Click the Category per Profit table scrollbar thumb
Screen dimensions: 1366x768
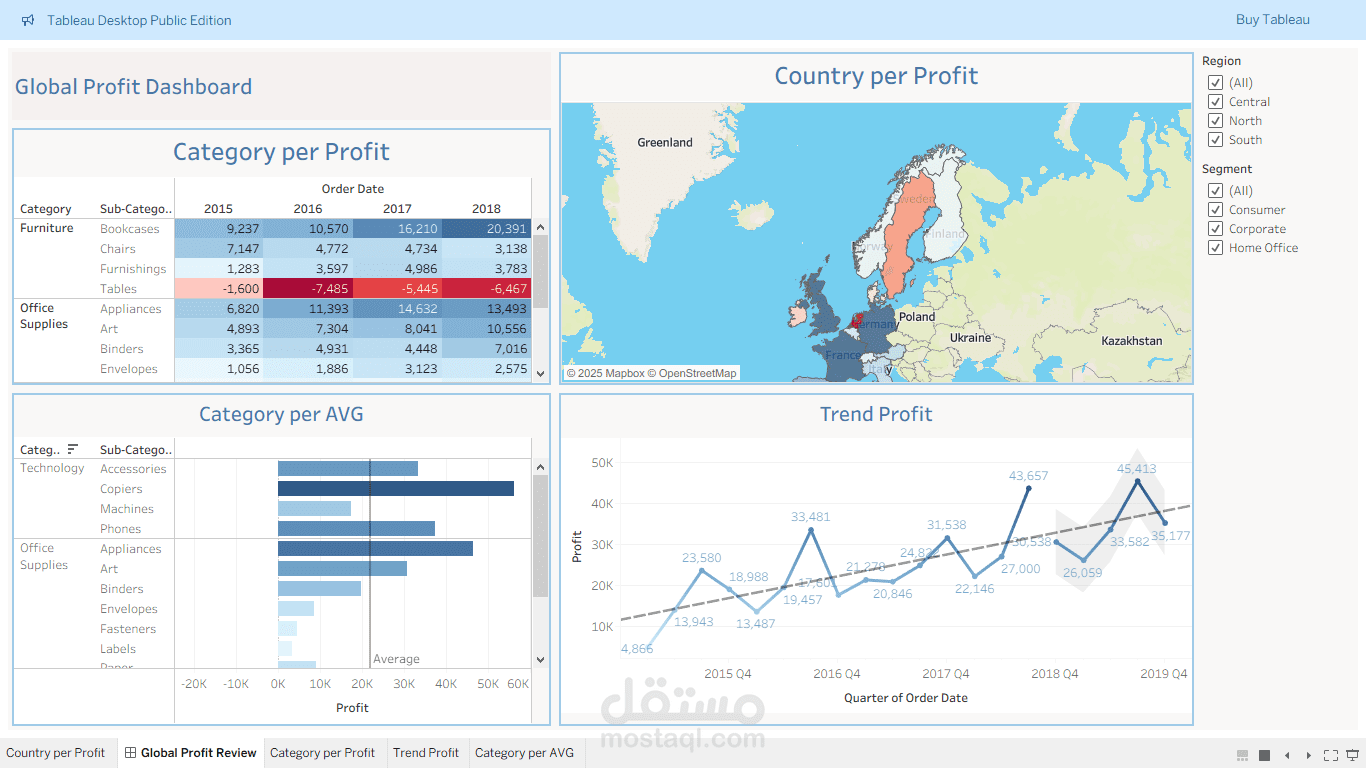[x=541, y=272]
